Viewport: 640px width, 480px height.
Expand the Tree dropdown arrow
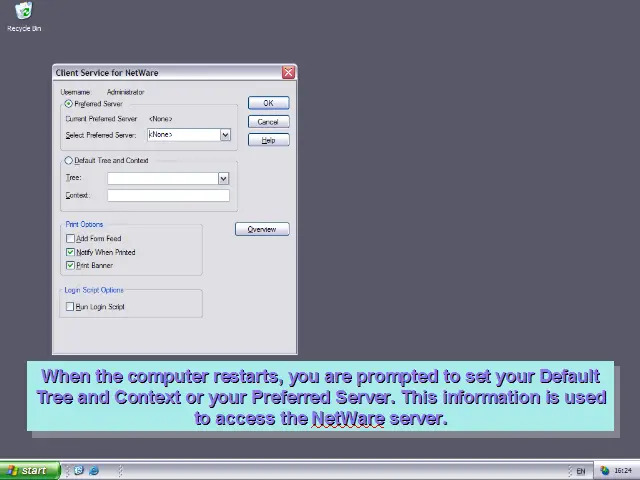pyautogui.click(x=223, y=178)
